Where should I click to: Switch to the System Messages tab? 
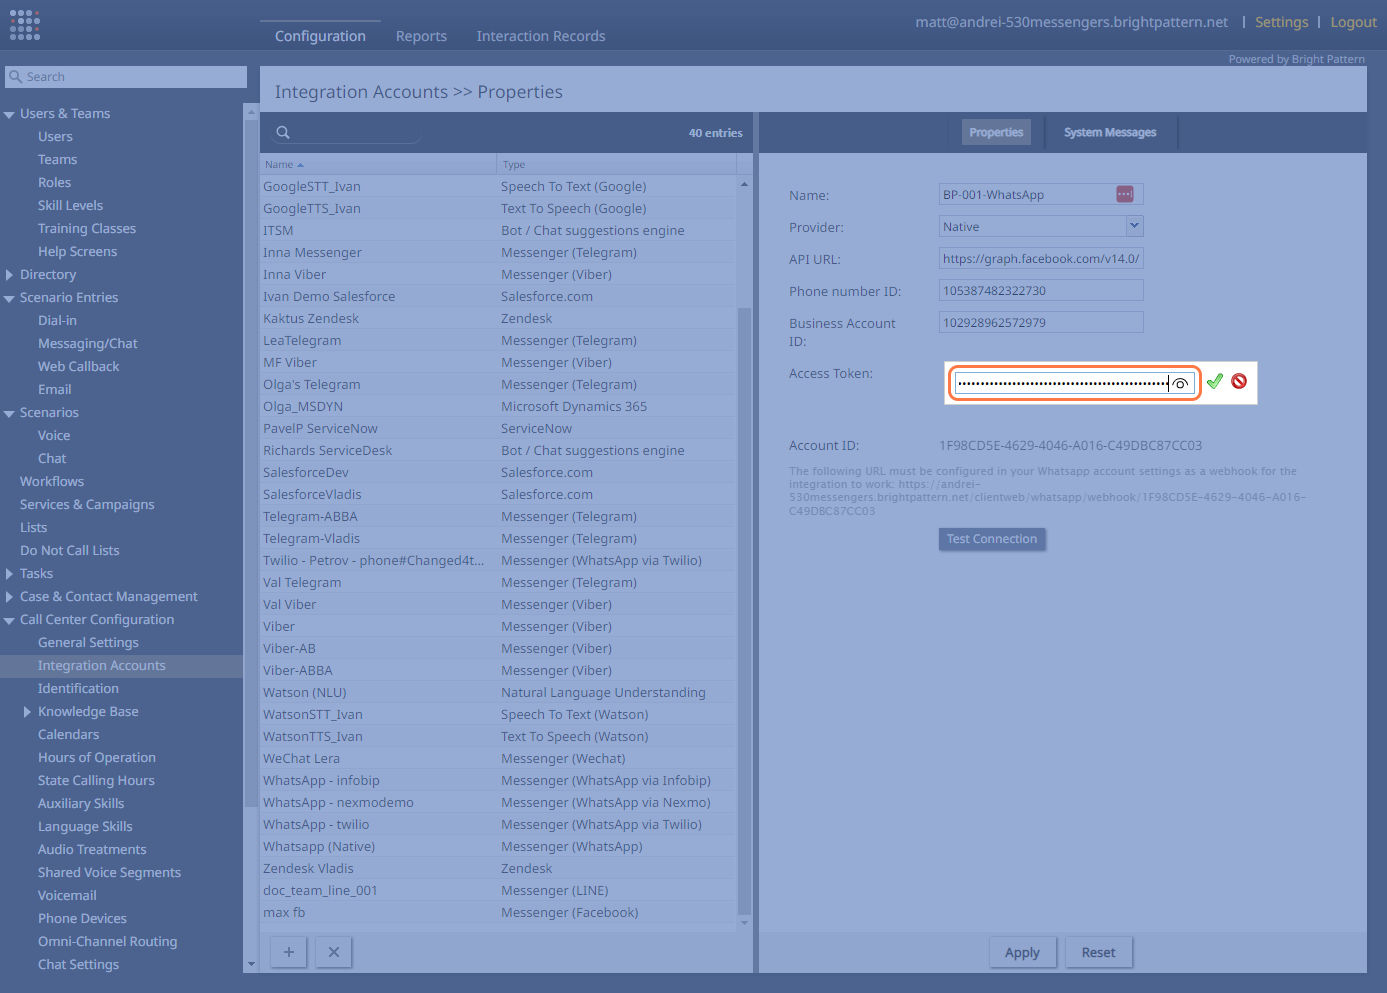coord(1110,132)
